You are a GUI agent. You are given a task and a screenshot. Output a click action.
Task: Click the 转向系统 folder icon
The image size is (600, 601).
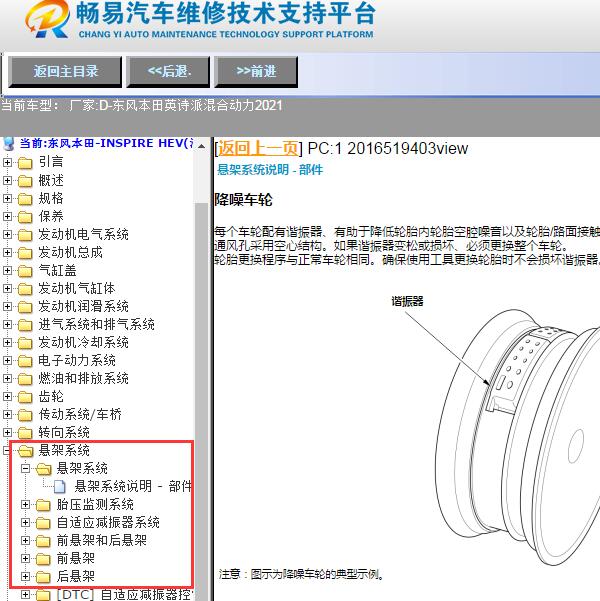pos(25,433)
